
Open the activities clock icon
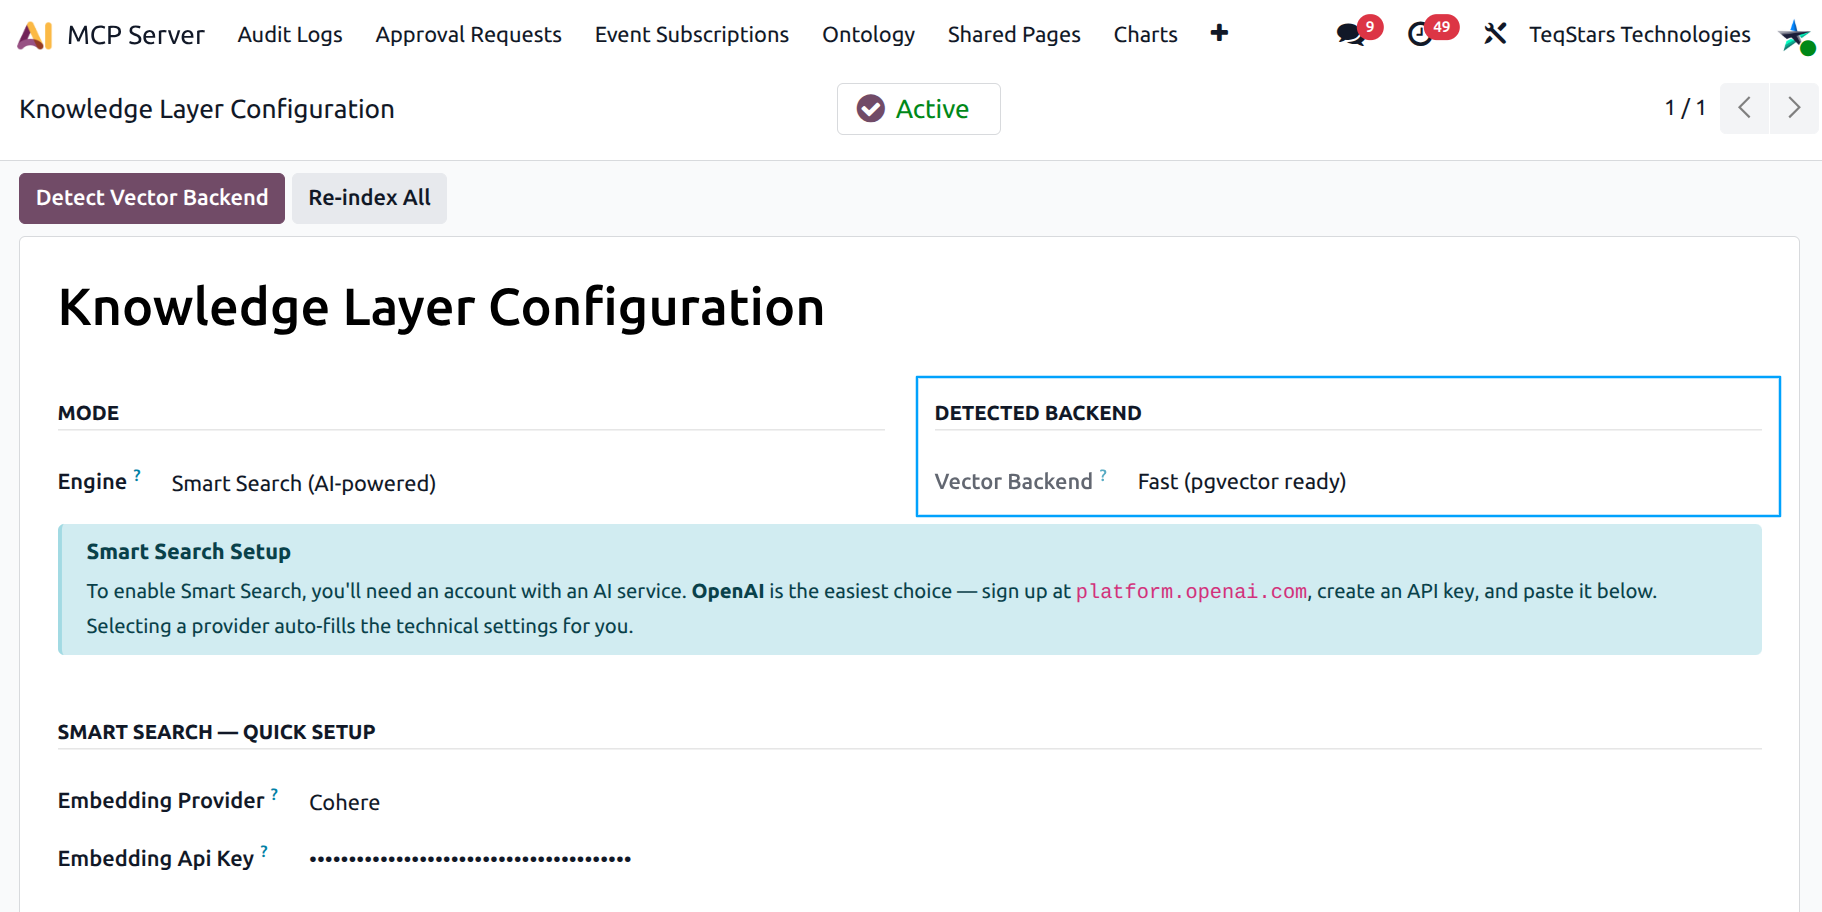tap(1420, 35)
